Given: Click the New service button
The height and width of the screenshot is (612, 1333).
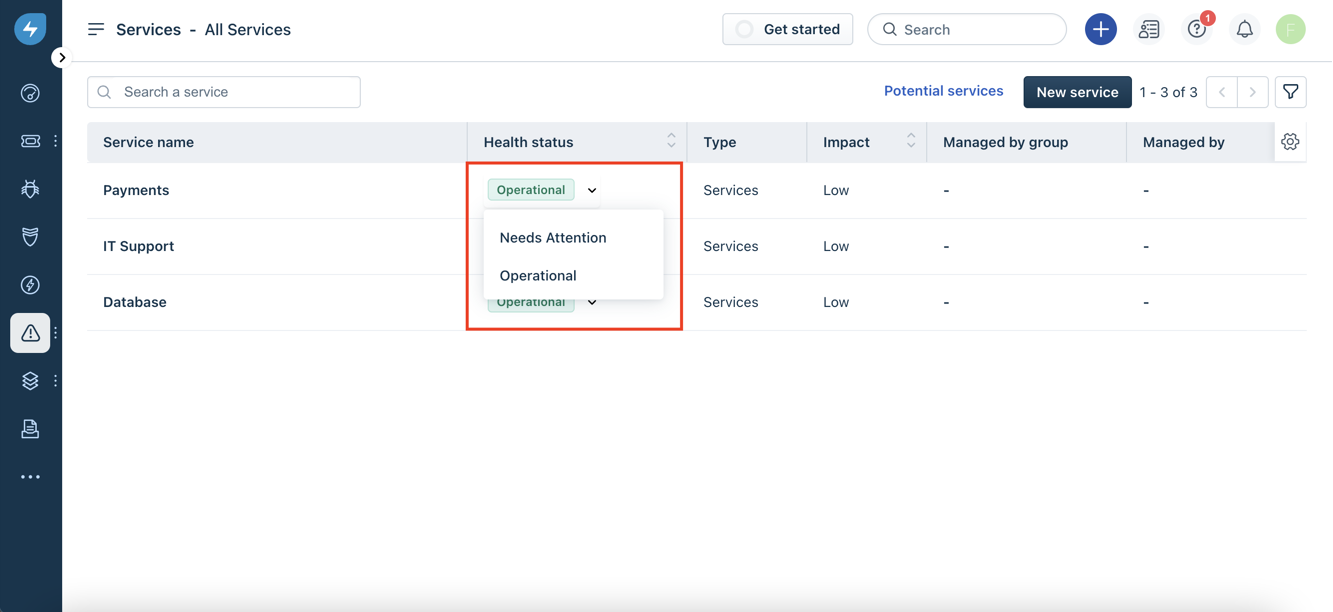Looking at the screenshot, I should 1077,92.
